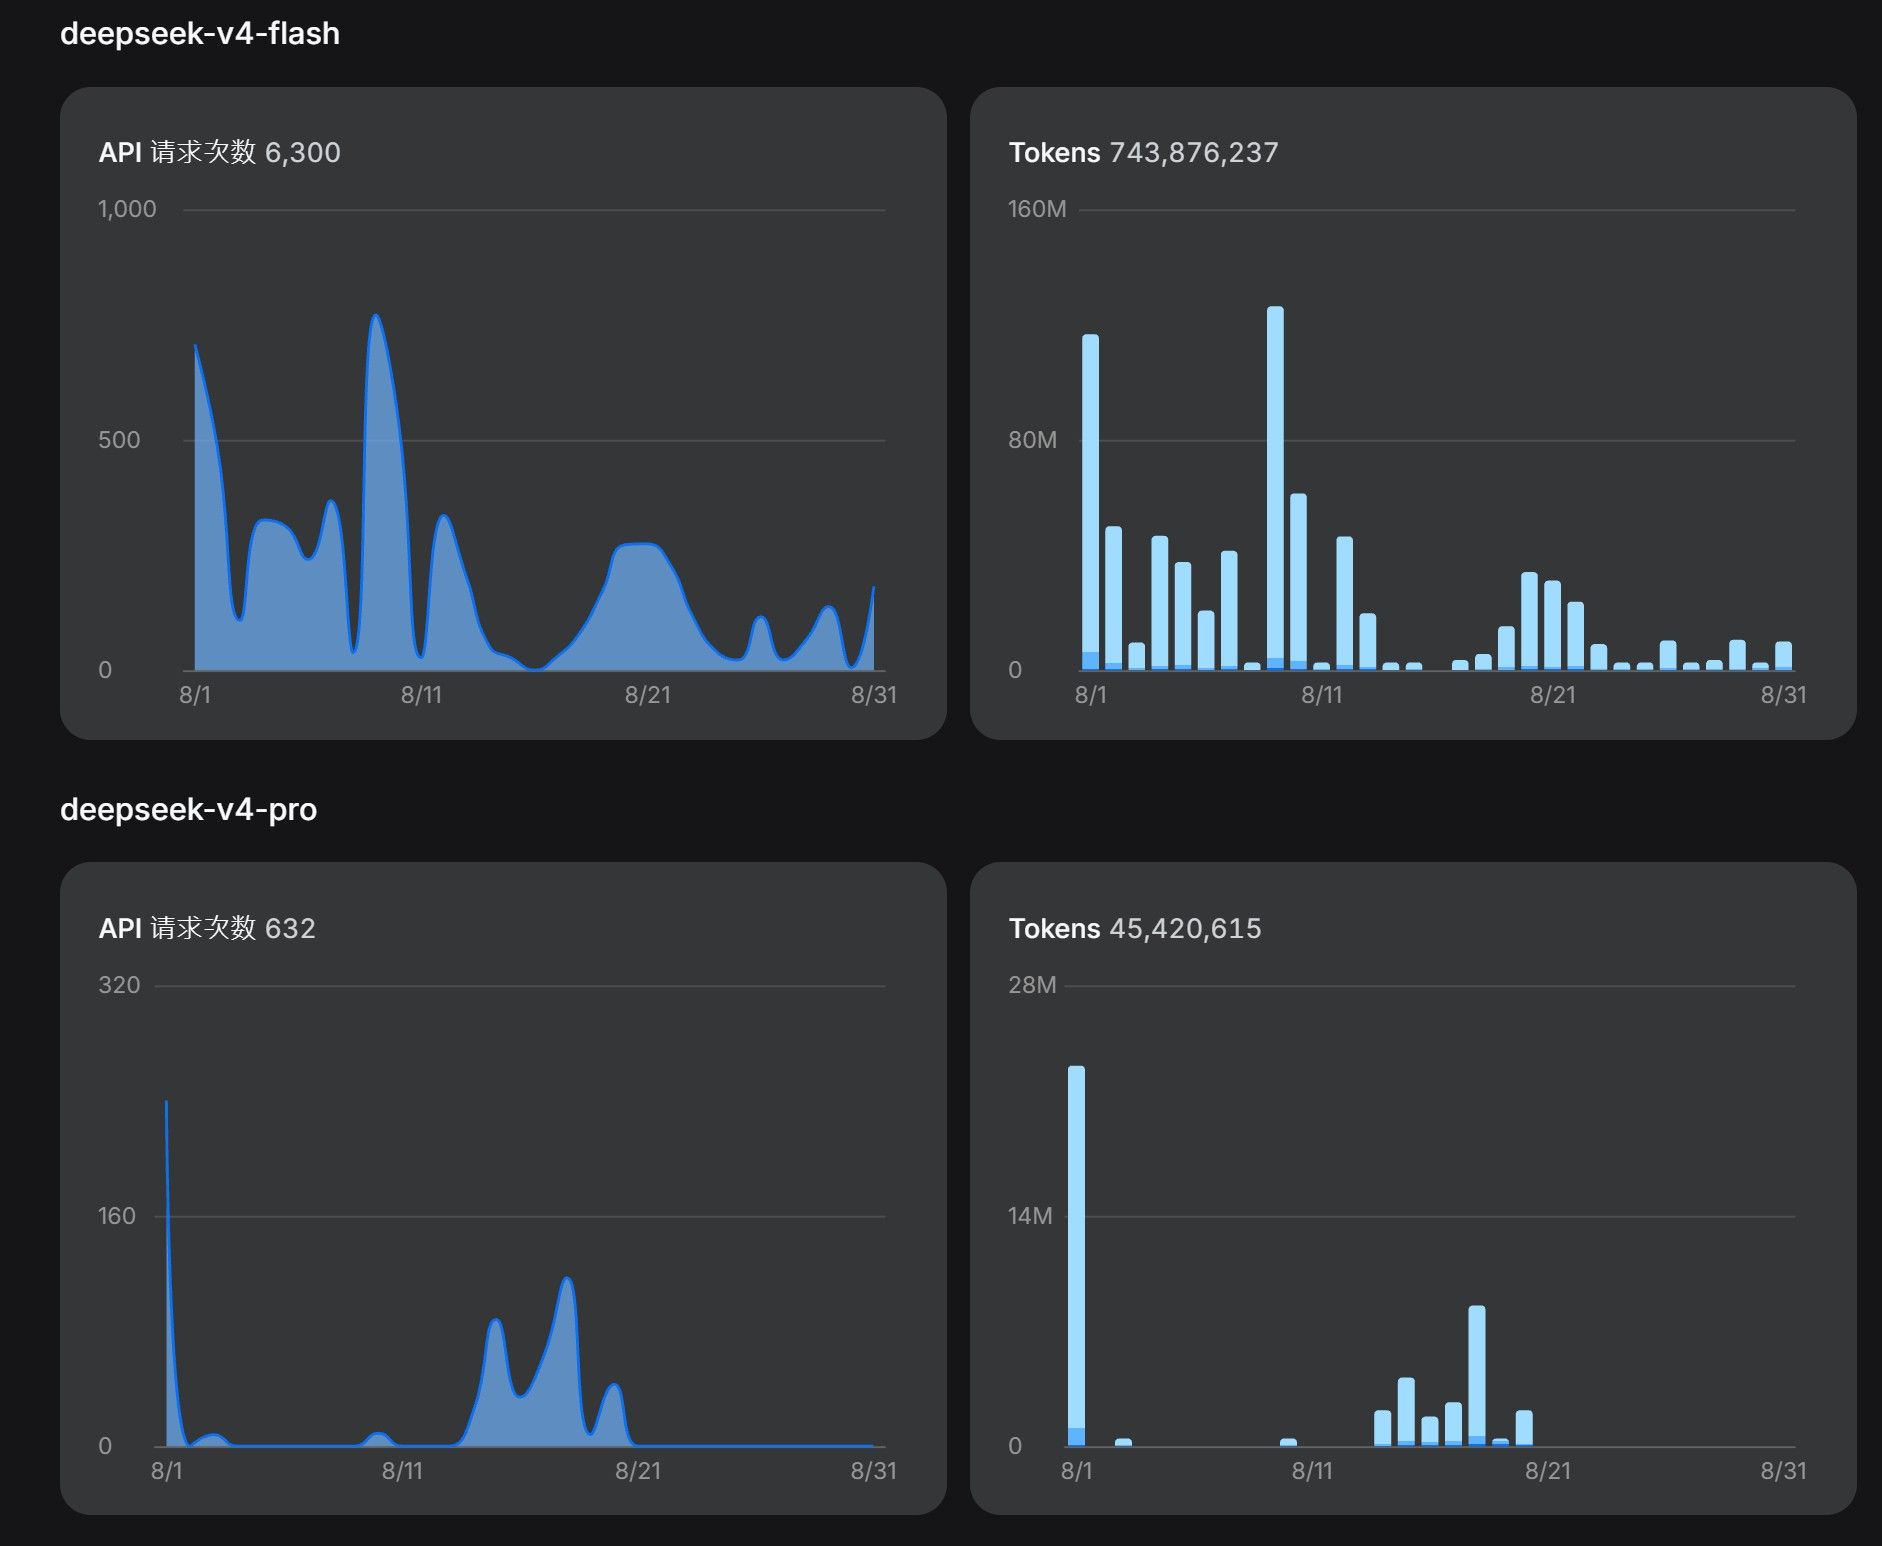Click 8/1 label under flash requests chart
The width and height of the screenshot is (1882, 1546).
pos(195,695)
